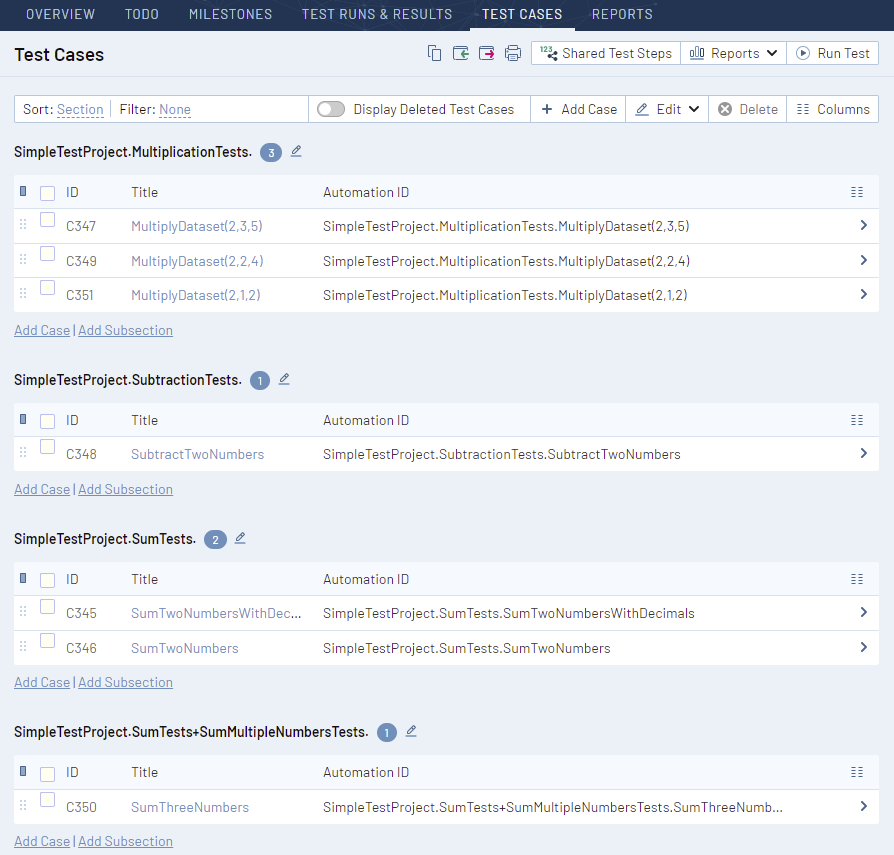
Task: Click drag handle for case C348
Action: pos(23,453)
